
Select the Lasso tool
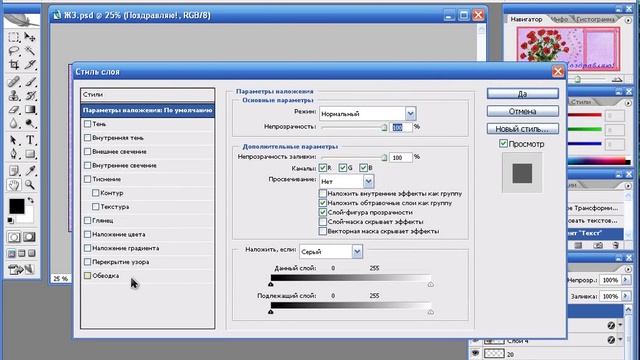[x=14, y=51]
